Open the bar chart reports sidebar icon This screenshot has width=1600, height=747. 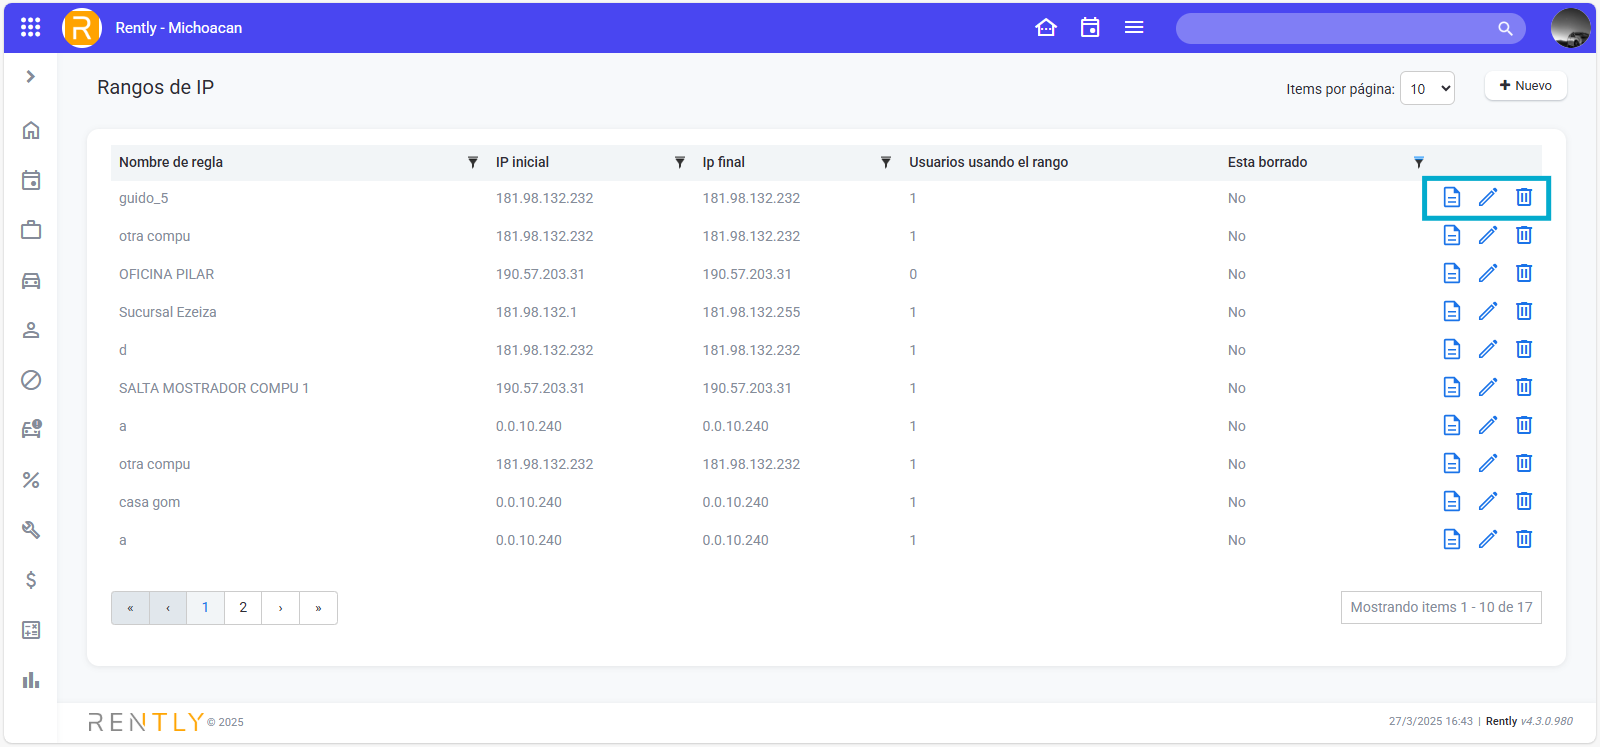coord(31,680)
